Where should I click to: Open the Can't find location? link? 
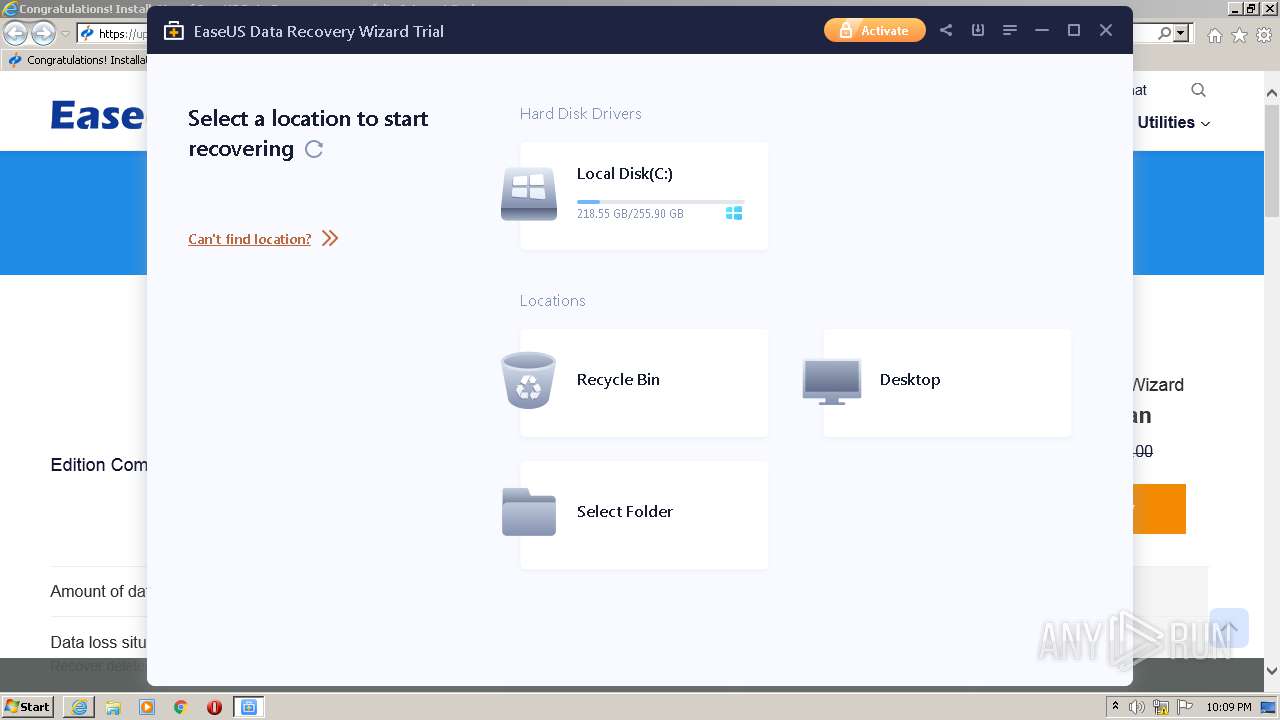pos(249,239)
